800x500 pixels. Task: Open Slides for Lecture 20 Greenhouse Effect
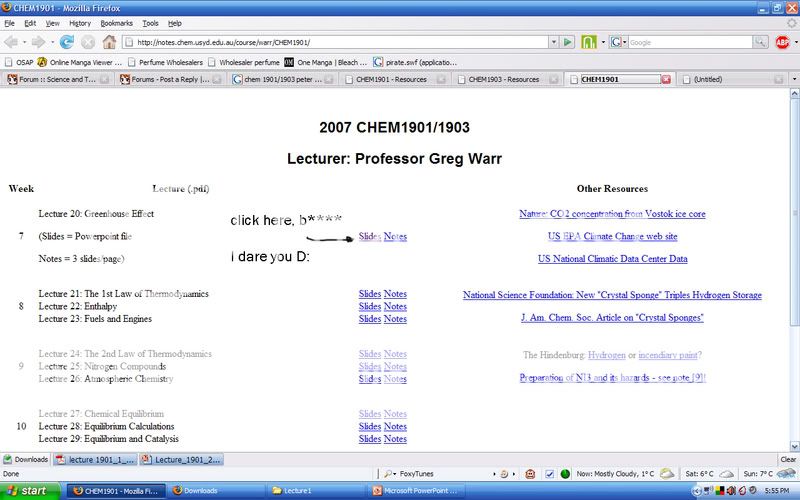pyautogui.click(x=369, y=237)
